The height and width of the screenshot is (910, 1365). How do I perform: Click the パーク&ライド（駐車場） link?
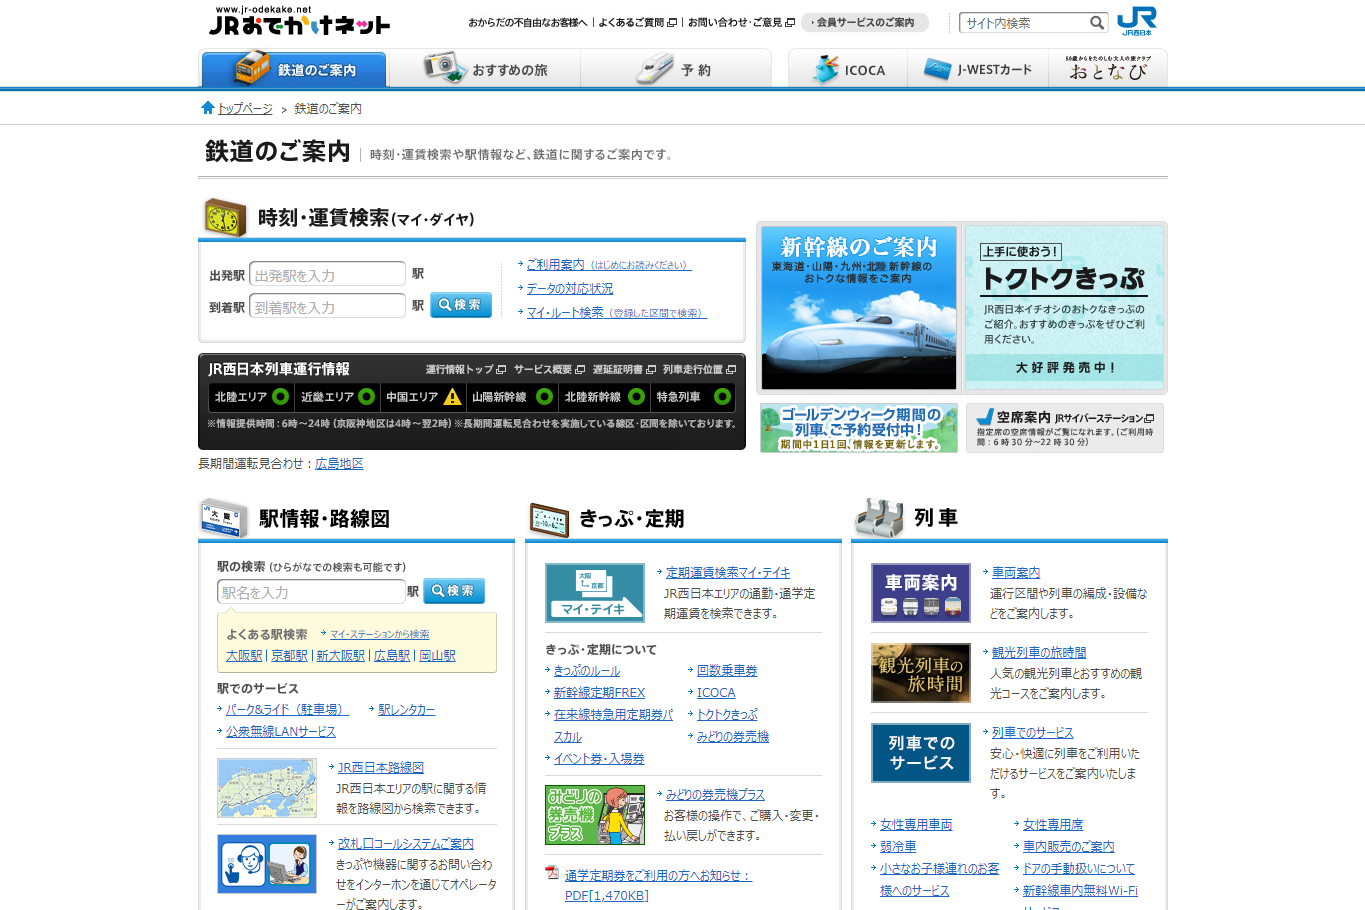point(287,710)
